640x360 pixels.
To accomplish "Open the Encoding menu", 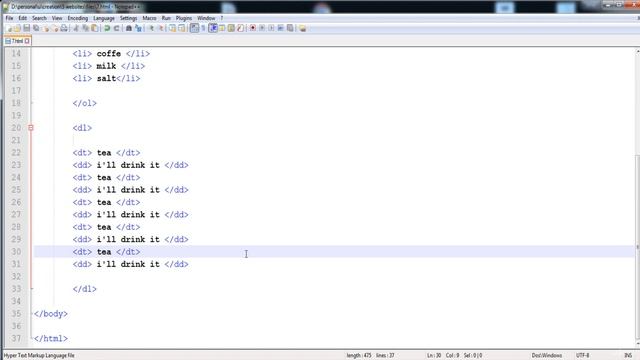I will [78, 18].
